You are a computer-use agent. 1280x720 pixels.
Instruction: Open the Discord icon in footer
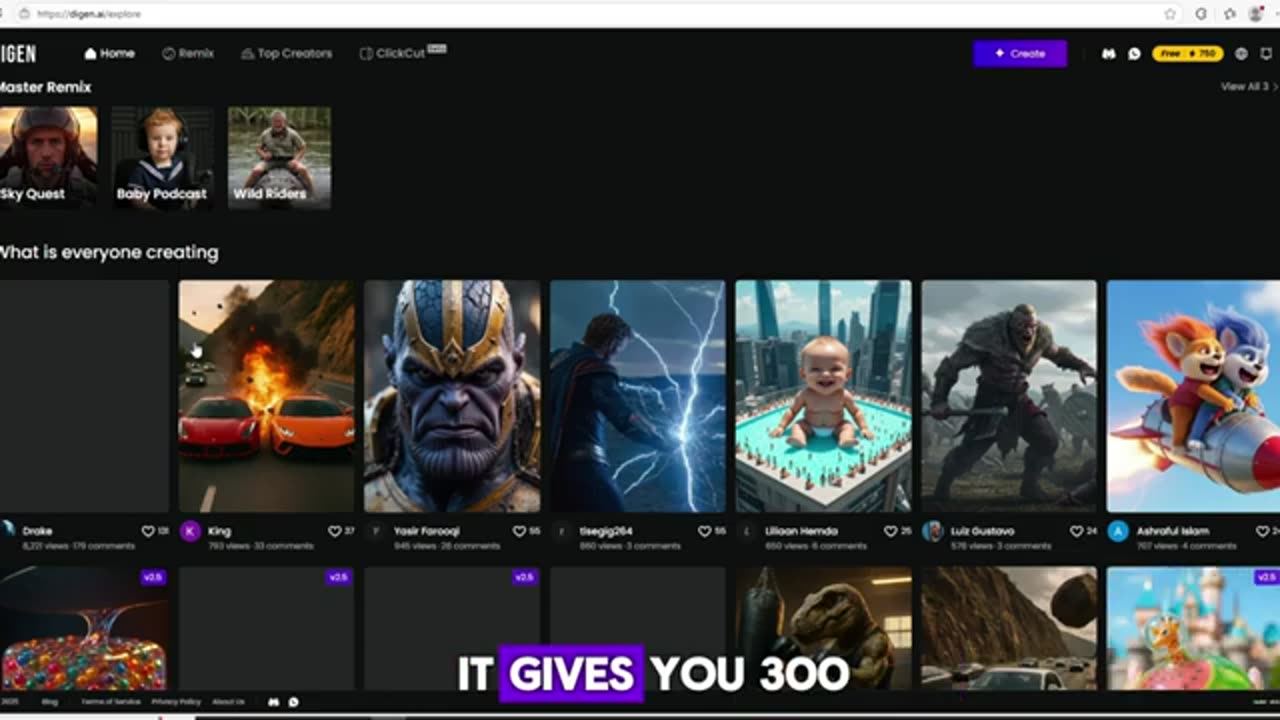[274, 702]
